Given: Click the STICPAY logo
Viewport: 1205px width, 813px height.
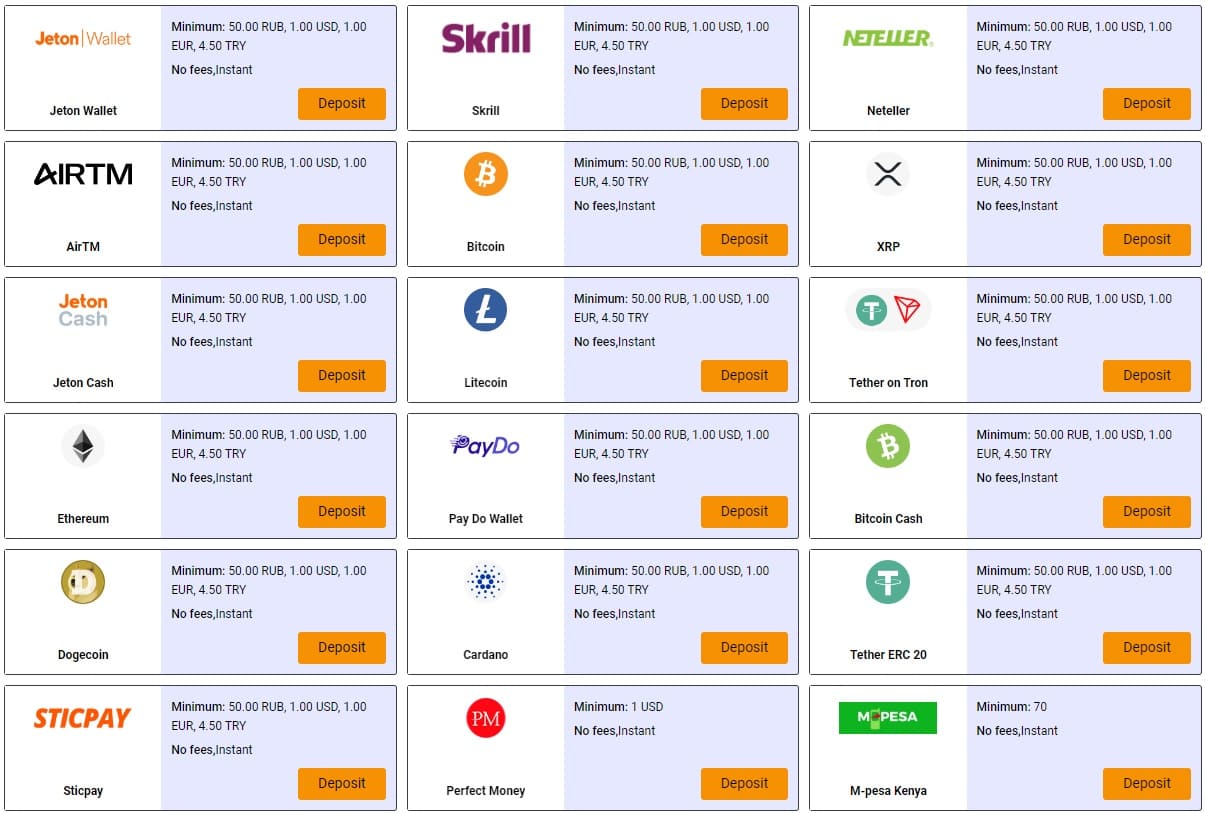Looking at the screenshot, I should [83, 718].
